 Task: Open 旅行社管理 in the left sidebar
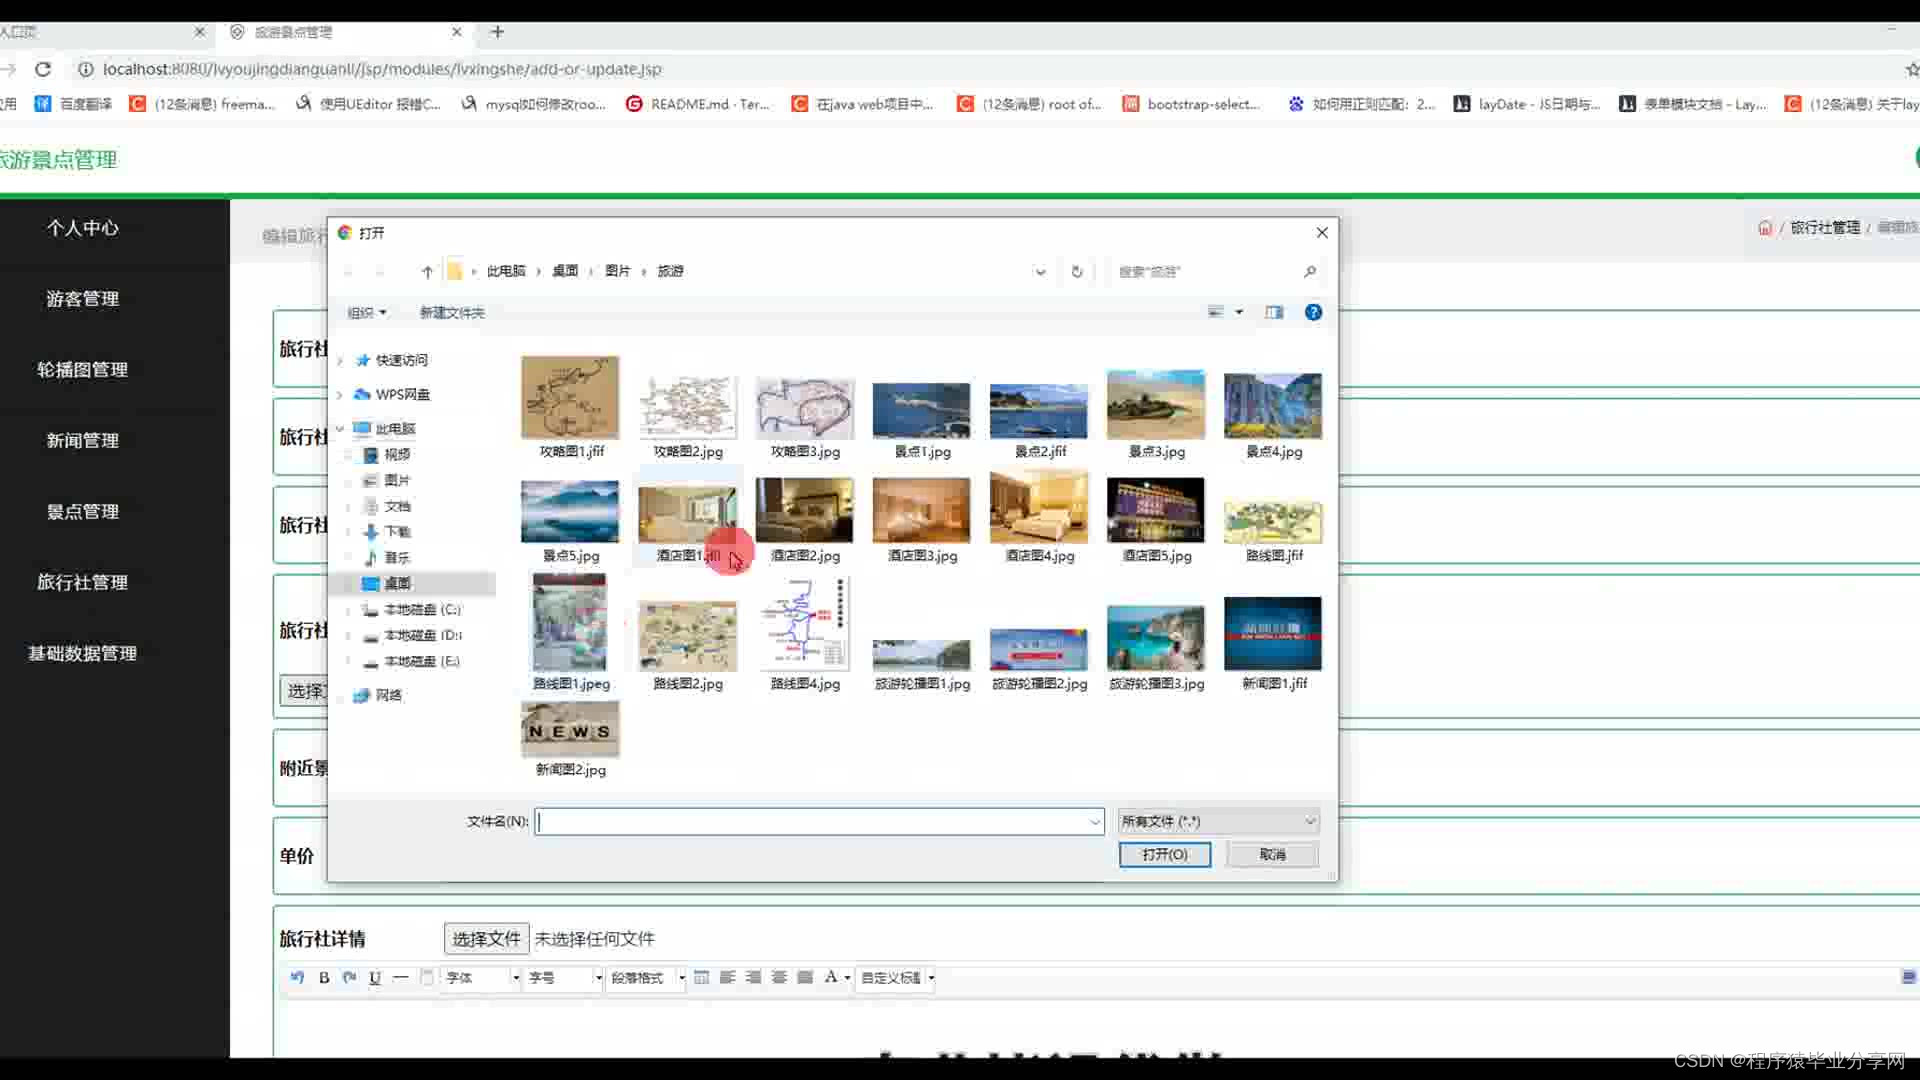coord(82,582)
